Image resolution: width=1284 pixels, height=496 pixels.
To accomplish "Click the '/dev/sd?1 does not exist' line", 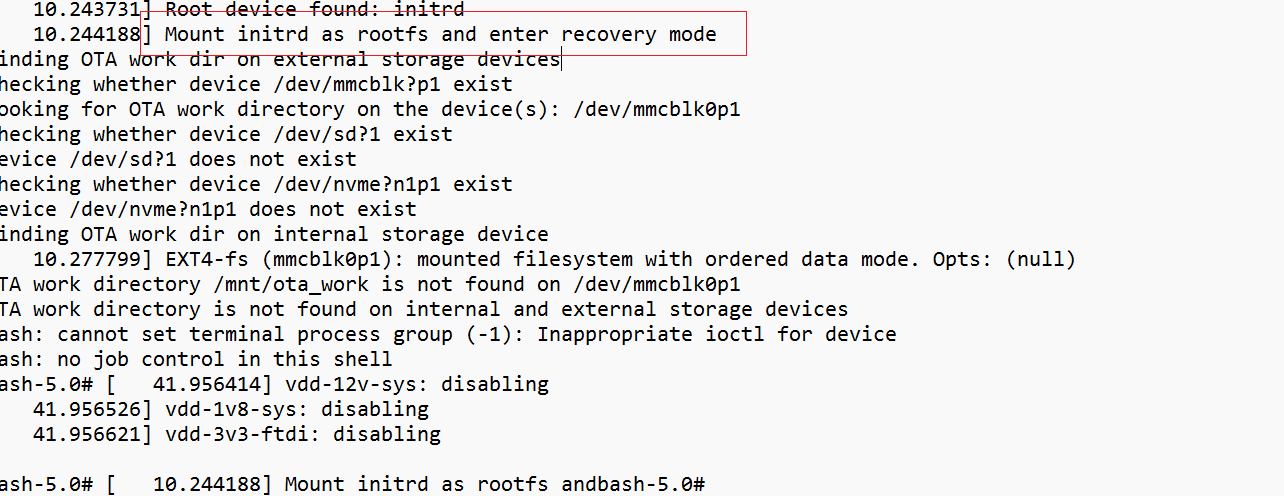I will [x=178, y=159].
